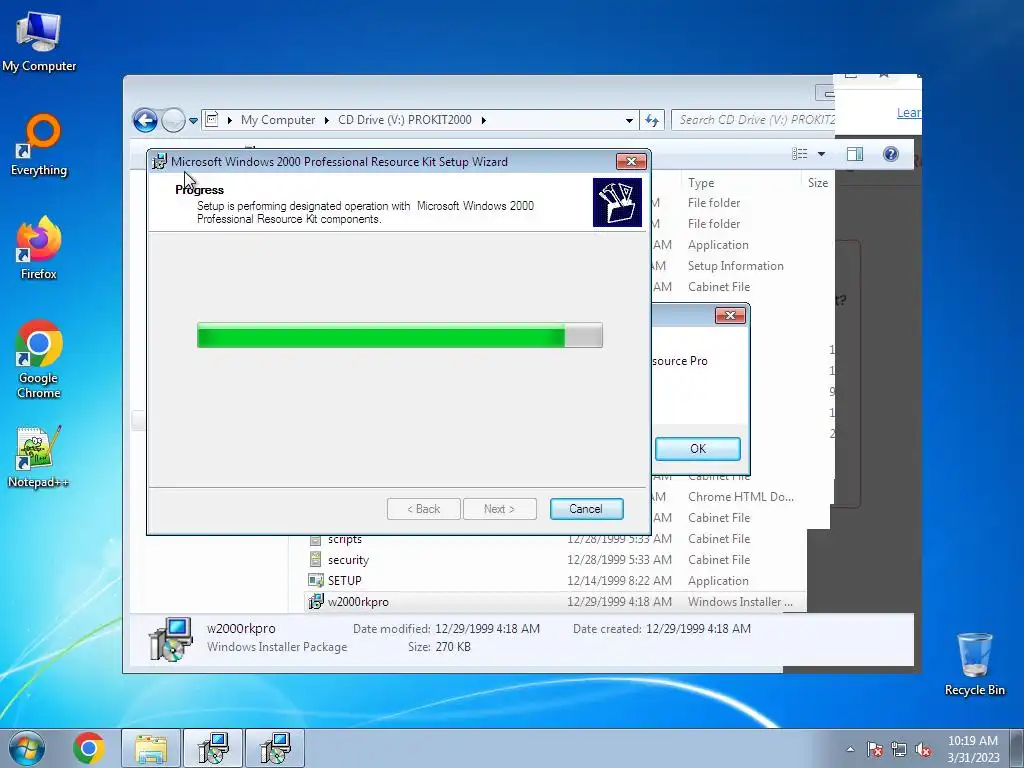This screenshot has width=1024, height=768.
Task: Click the Date created value in details pane
Action: point(698,629)
